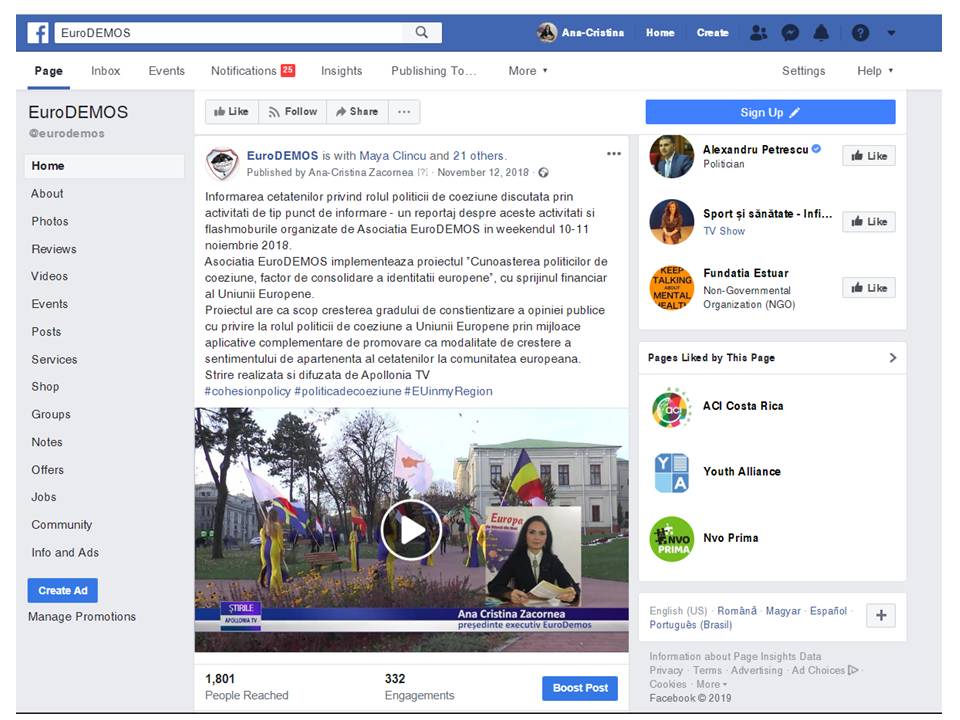Open the page Events tab
The width and height of the screenshot is (960, 720).
pos(167,71)
